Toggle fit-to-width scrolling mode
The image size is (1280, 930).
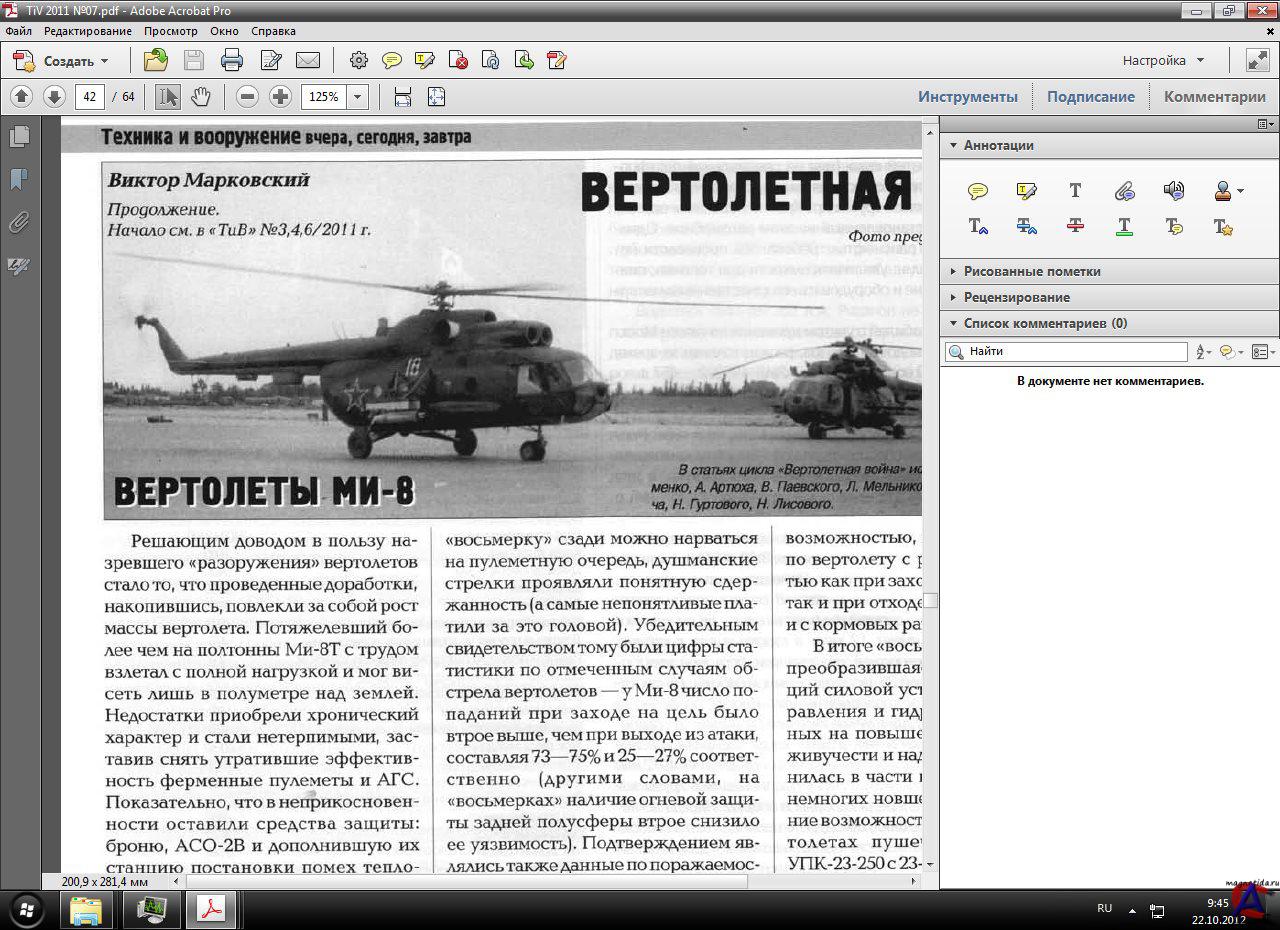pos(403,97)
